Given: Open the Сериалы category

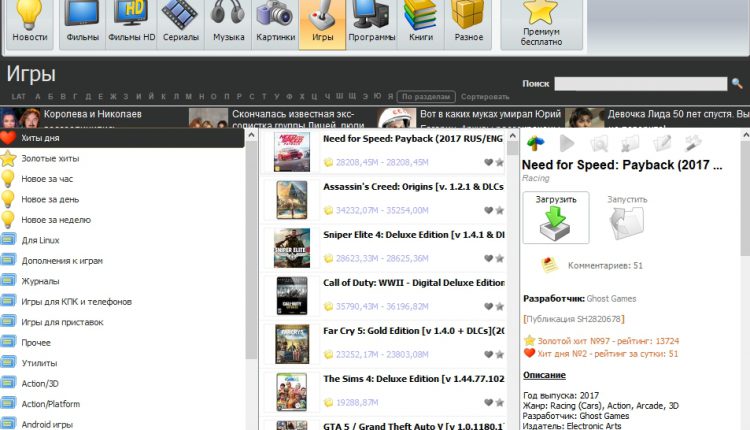Looking at the screenshot, I should tap(181, 24).
